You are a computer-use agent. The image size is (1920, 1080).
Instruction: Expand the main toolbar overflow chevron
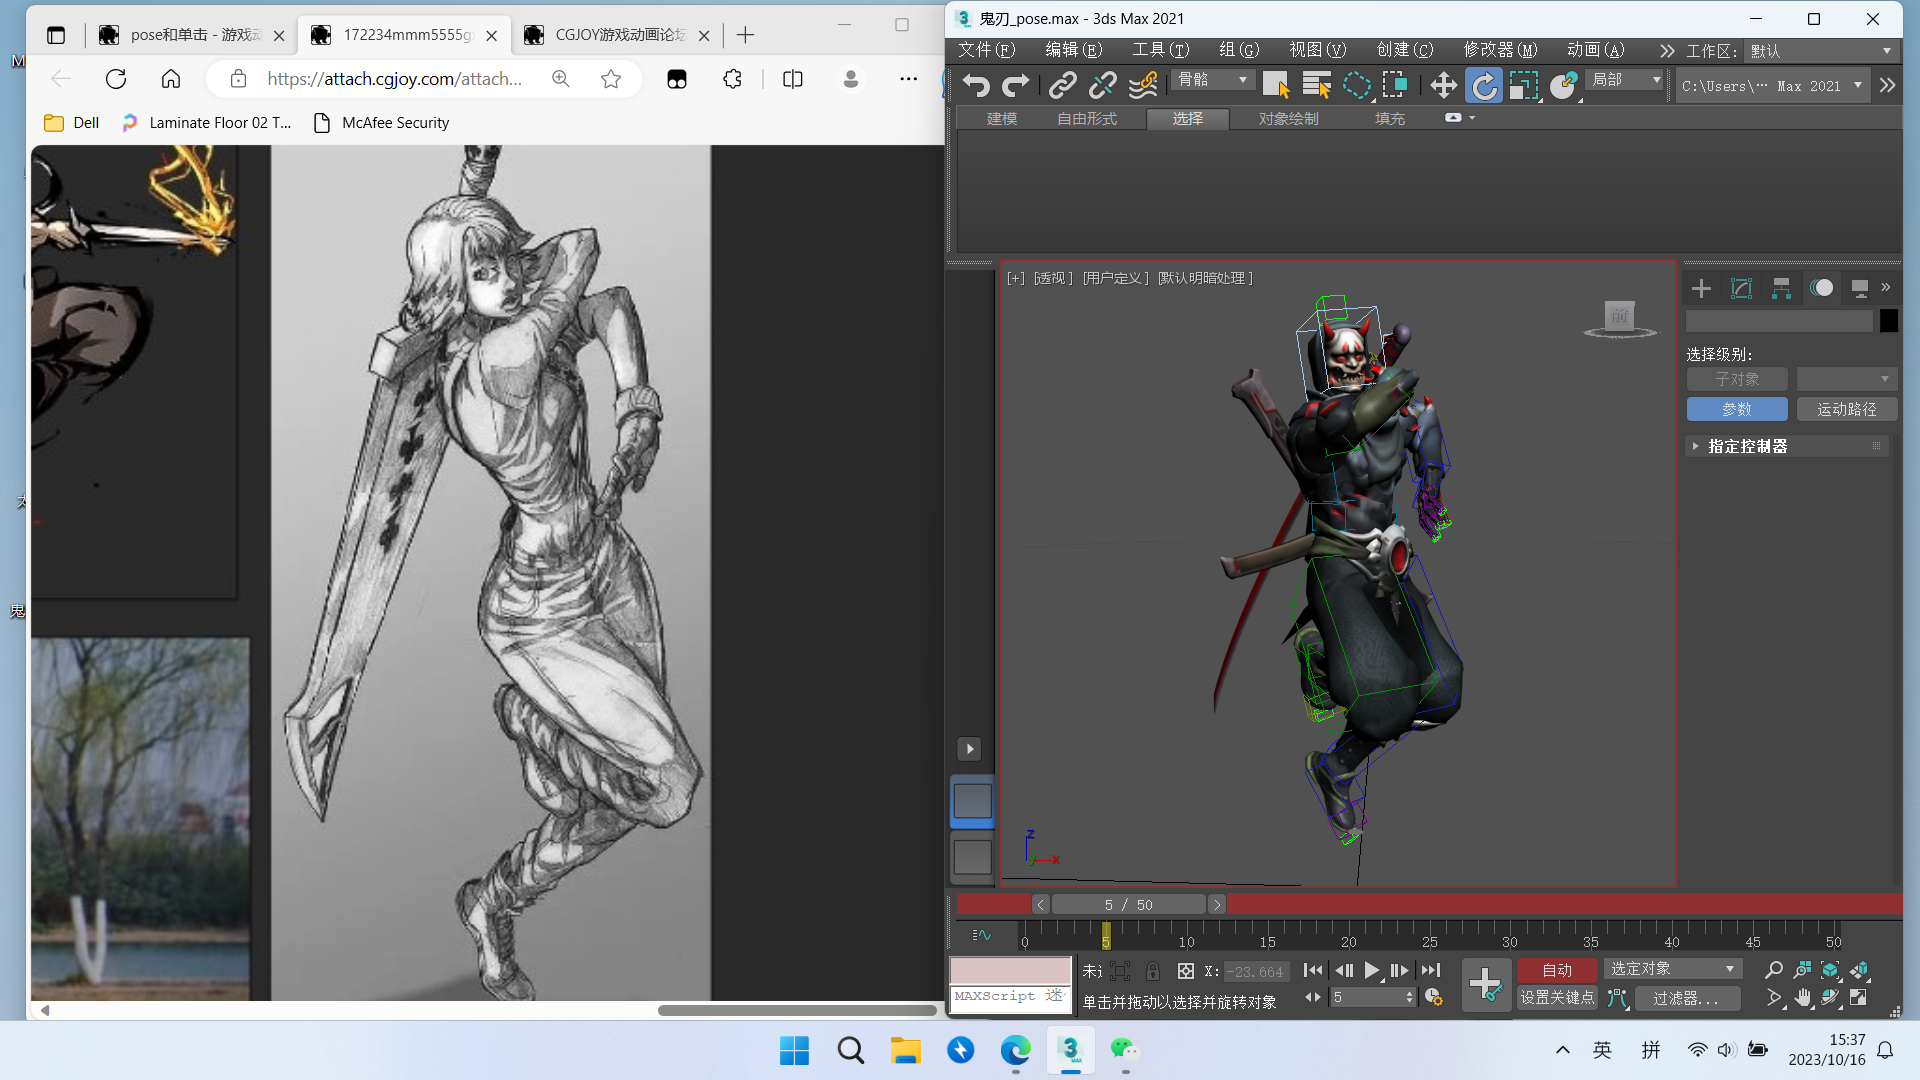[x=1887, y=86]
